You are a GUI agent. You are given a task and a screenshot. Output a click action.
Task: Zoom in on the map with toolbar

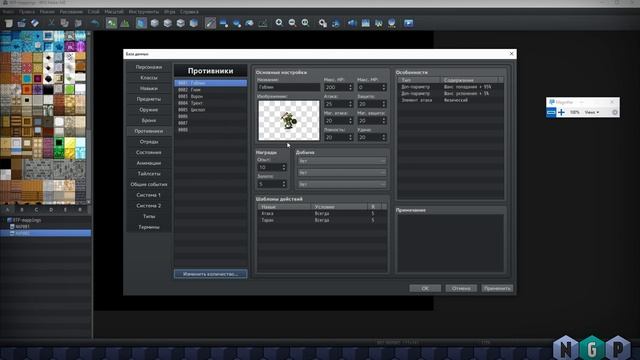[x=279, y=23]
